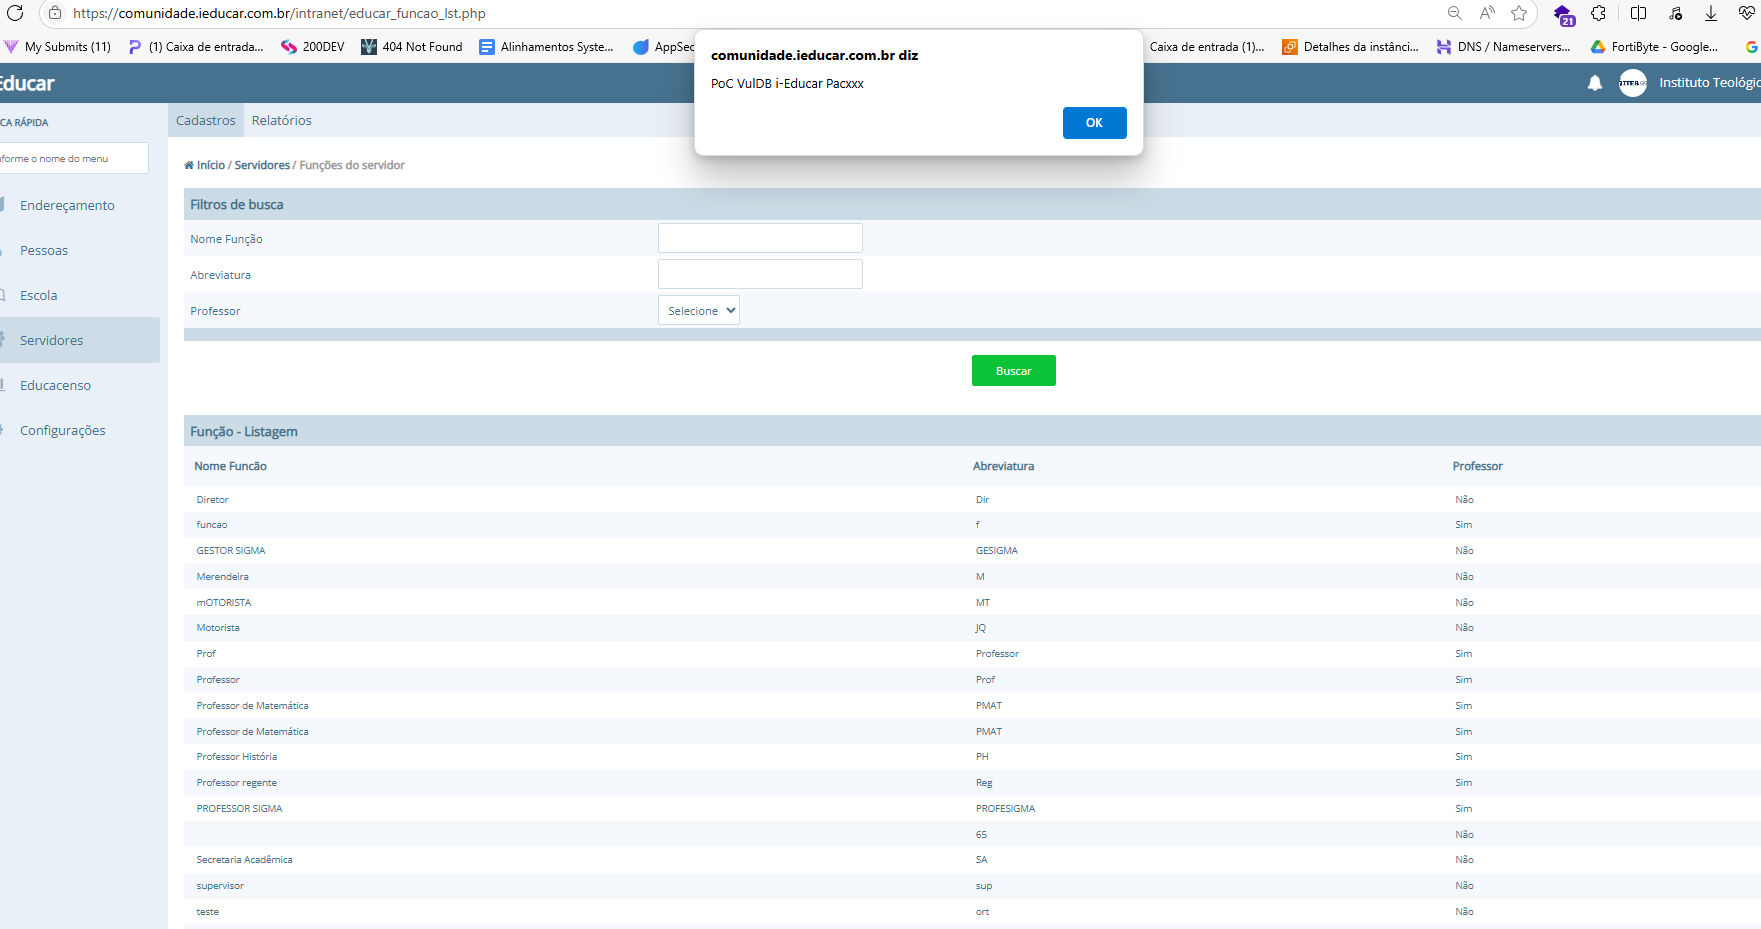Click the Reg abbreviation cell
The width and height of the screenshot is (1761, 929).
[x=984, y=783]
